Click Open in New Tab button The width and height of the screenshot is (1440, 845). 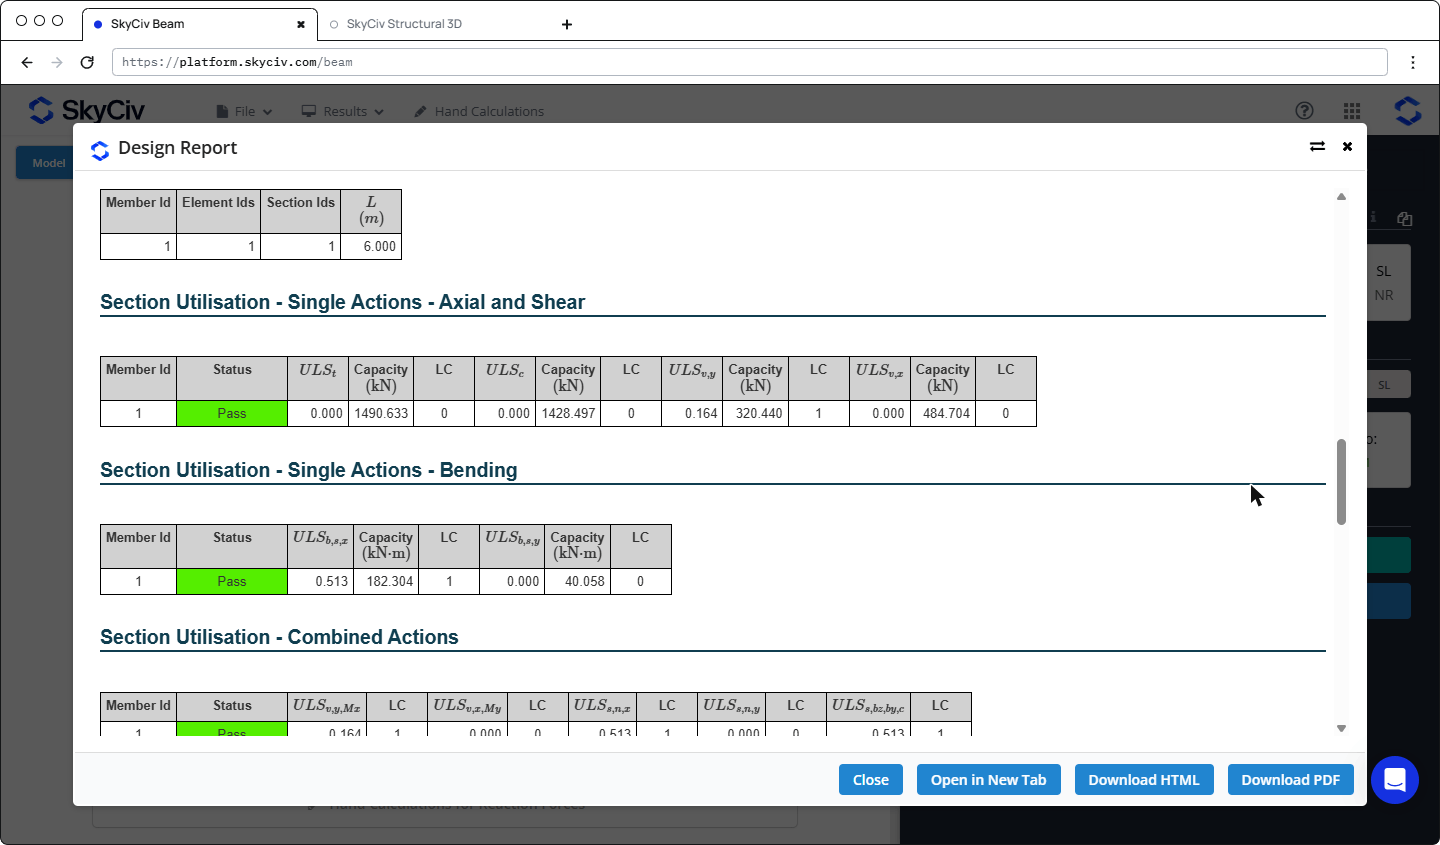pyautogui.click(x=989, y=780)
